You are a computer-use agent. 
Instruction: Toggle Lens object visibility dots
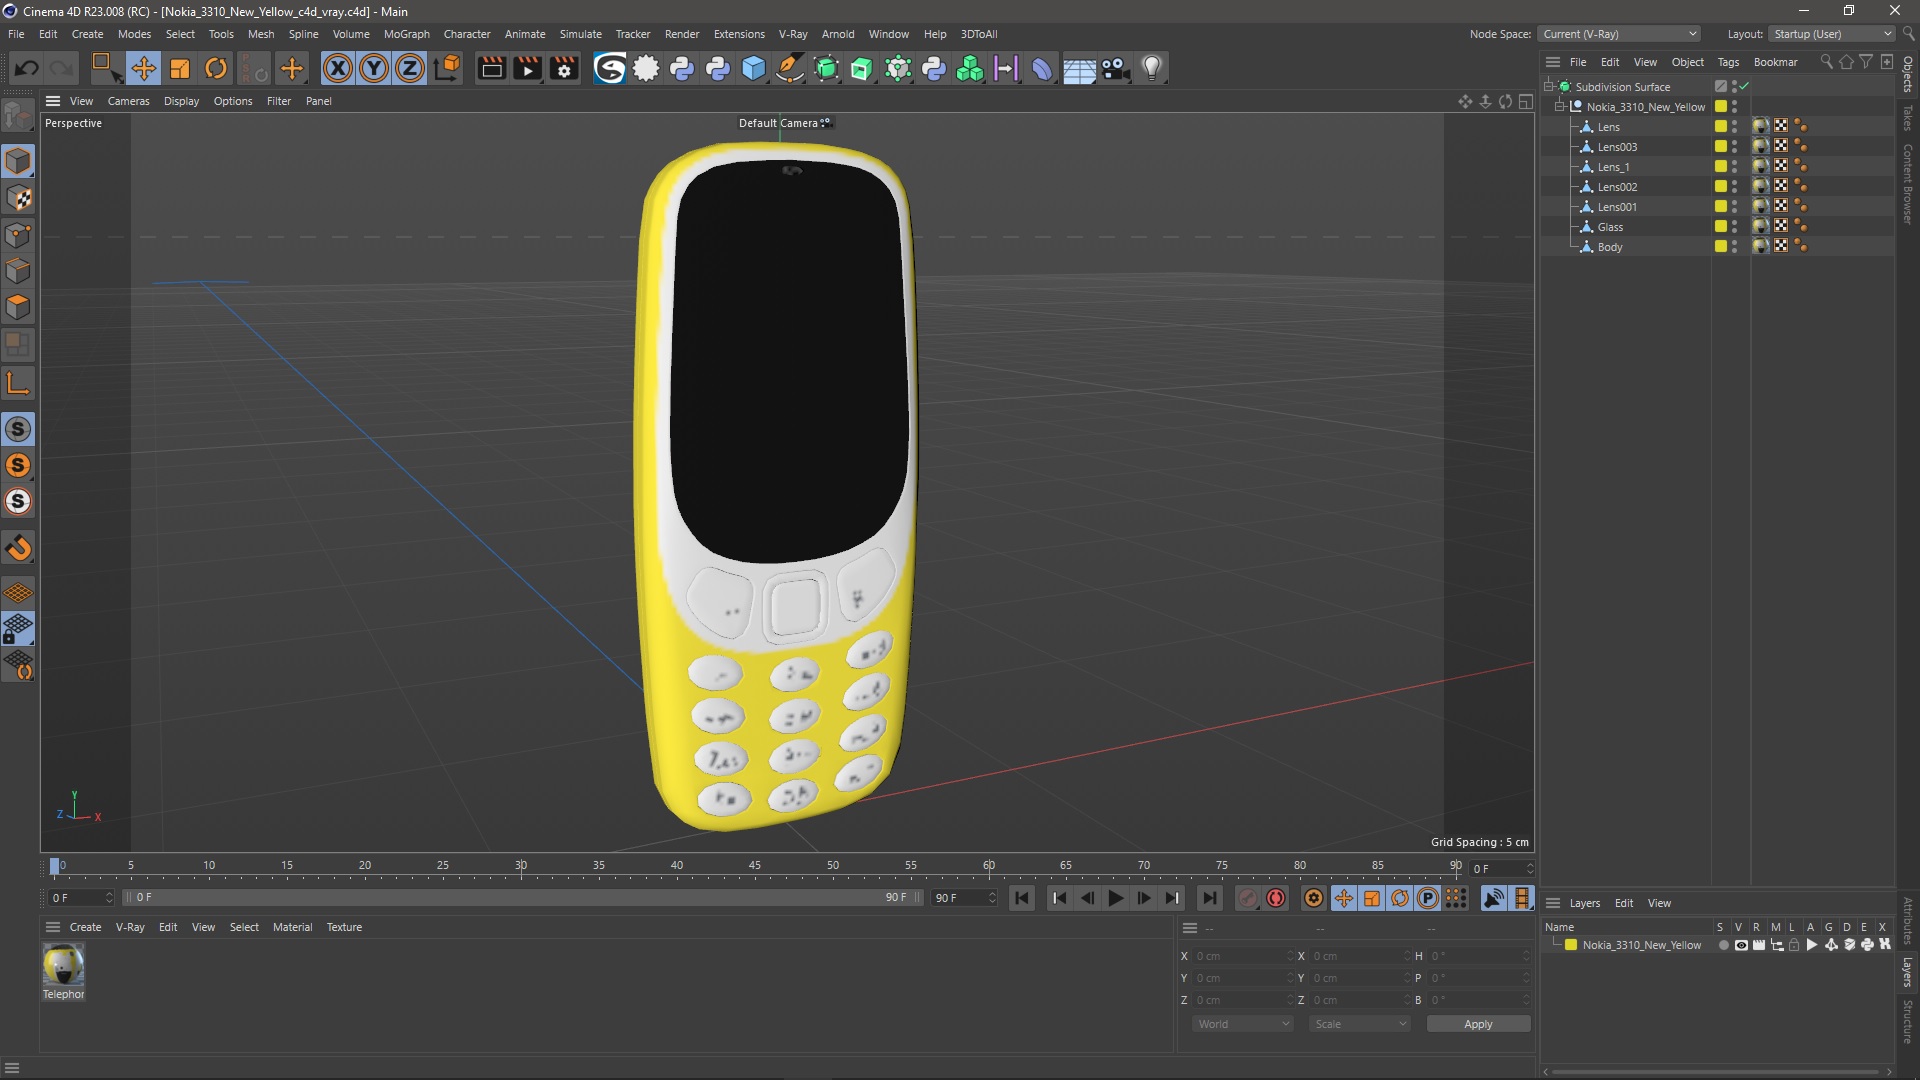tap(1735, 126)
